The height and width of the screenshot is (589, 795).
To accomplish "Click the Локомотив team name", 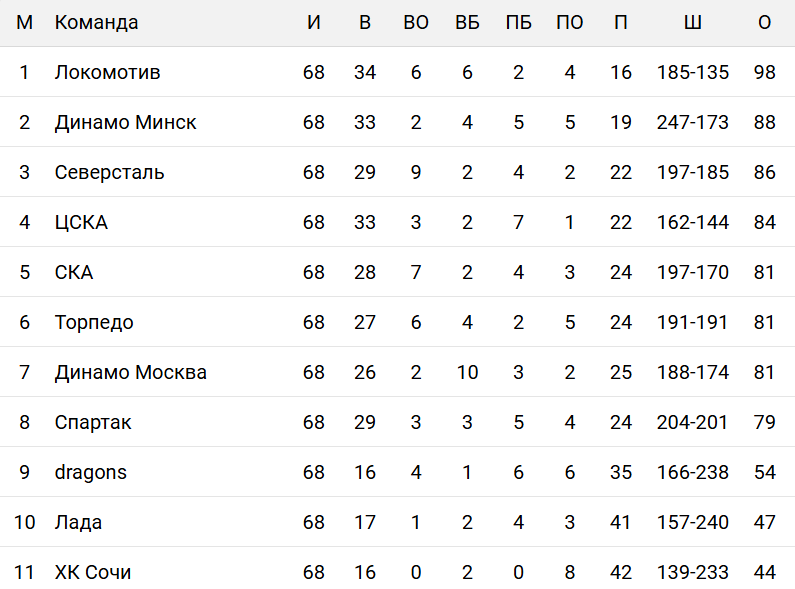I will tap(107, 72).
